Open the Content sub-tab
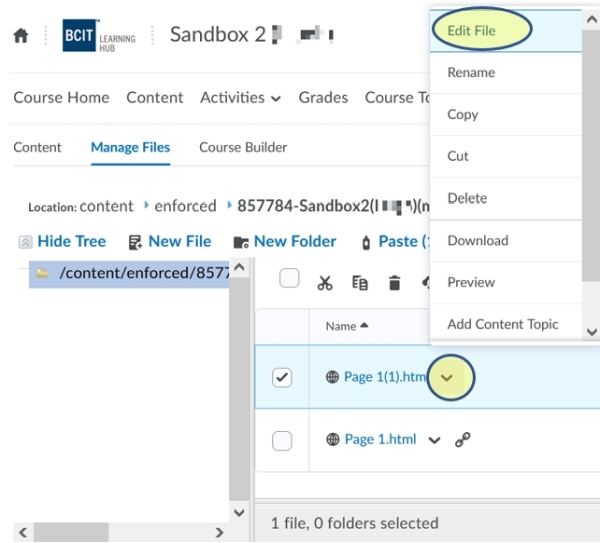600x543 pixels. tap(37, 147)
